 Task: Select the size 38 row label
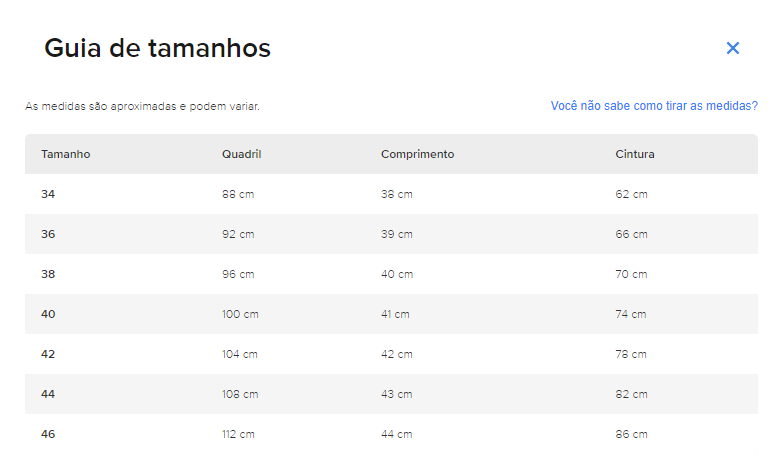48,274
